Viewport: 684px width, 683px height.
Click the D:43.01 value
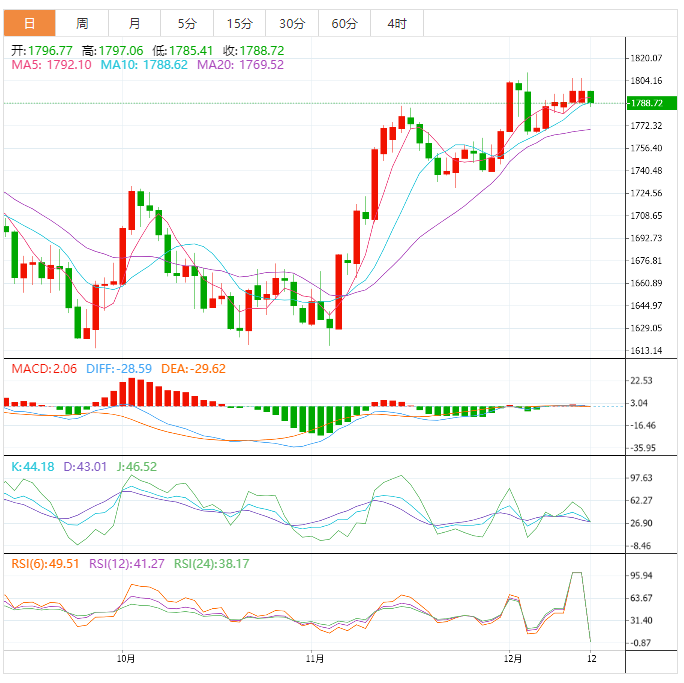85,467
